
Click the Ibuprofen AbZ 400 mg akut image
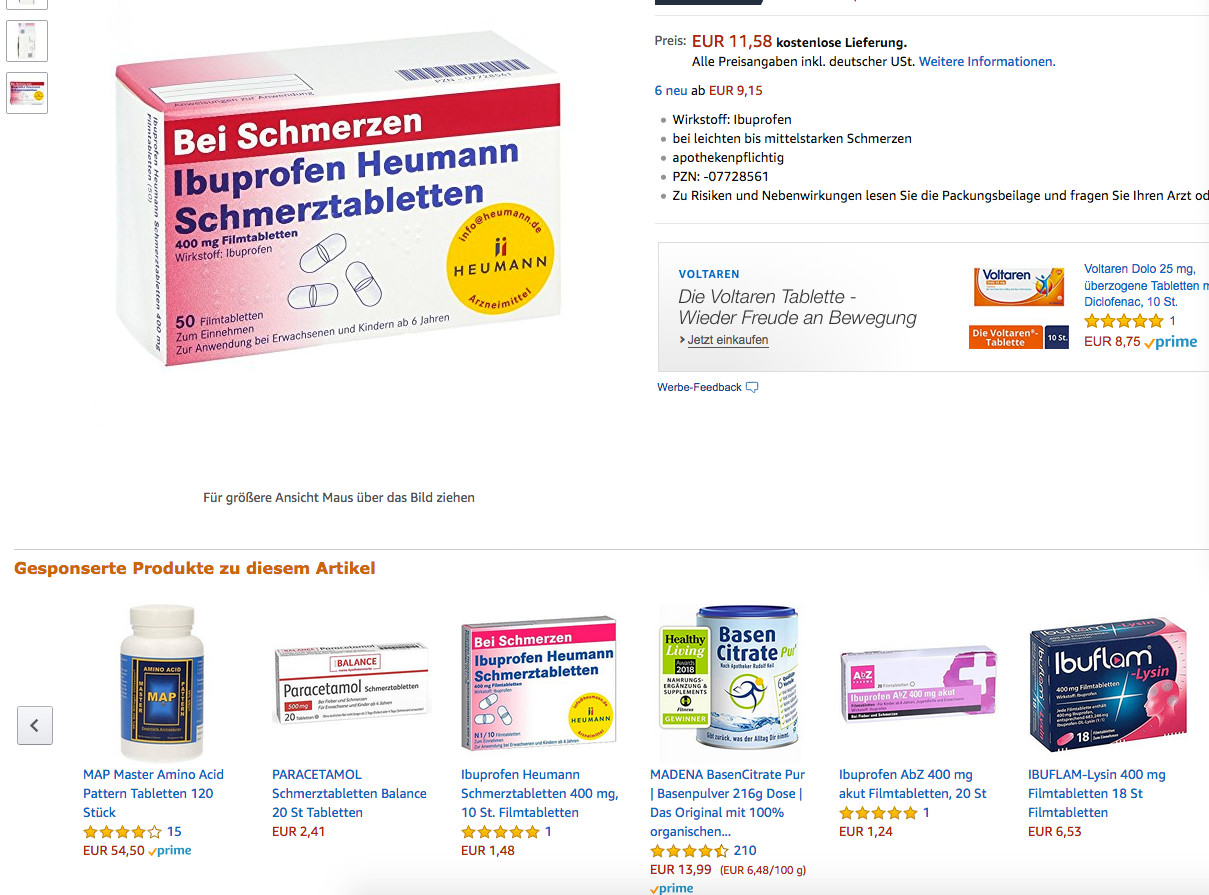(x=918, y=683)
